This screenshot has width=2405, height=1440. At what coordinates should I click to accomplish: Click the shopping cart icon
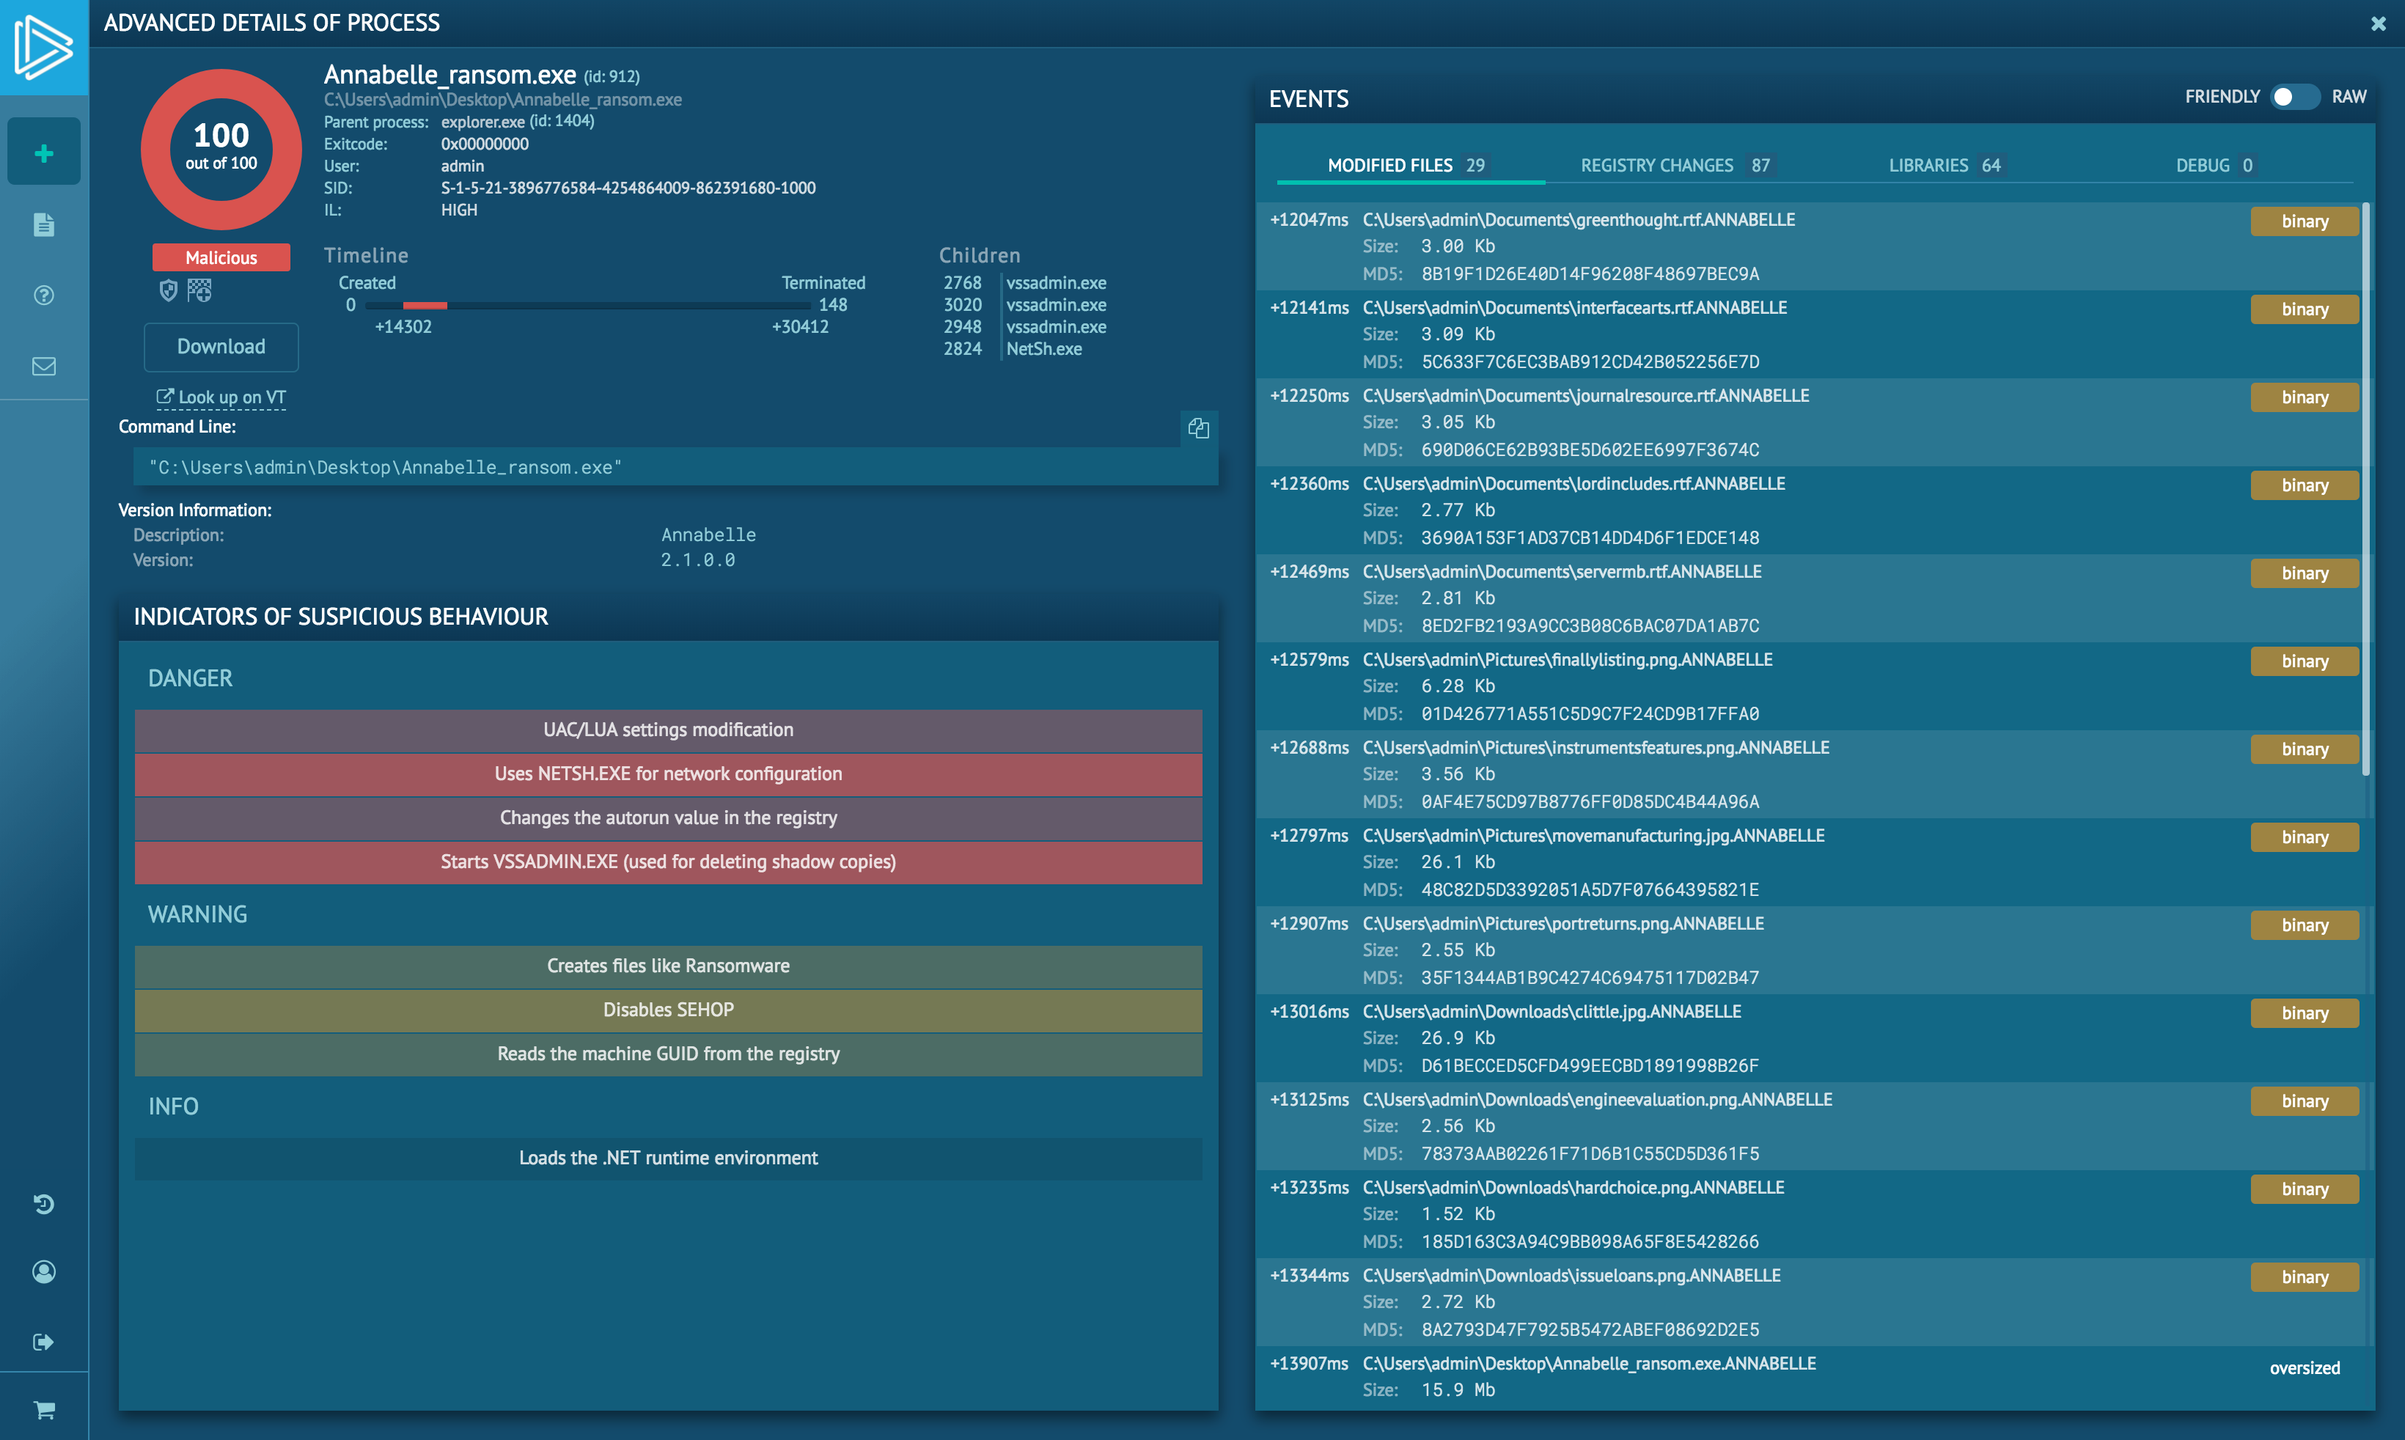[44, 1409]
